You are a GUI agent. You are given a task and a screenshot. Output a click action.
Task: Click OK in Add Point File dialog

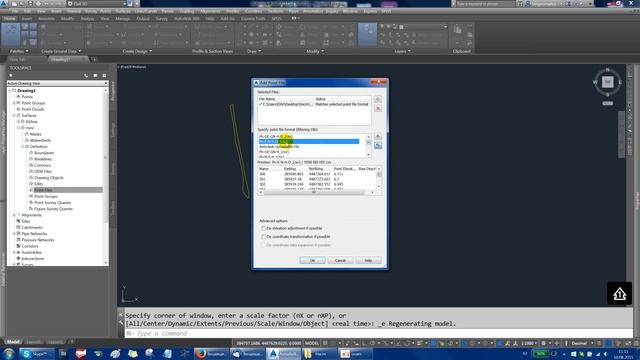click(312, 260)
